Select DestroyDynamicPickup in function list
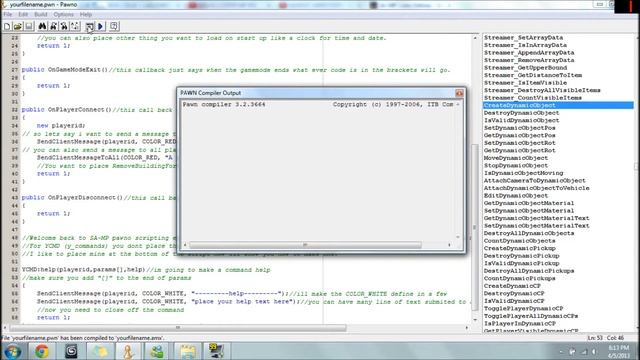The width and height of the screenshot is (640, 360). tap(521, 256)
